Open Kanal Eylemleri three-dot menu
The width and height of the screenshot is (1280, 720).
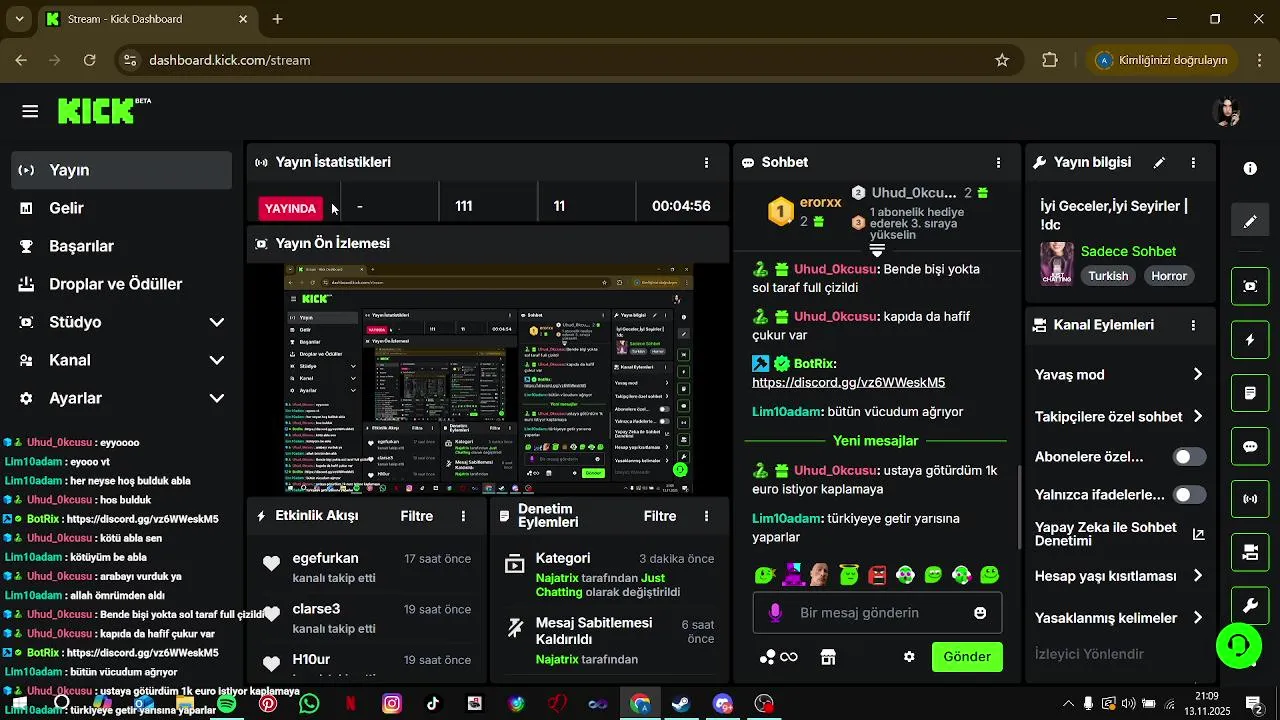1193,325
